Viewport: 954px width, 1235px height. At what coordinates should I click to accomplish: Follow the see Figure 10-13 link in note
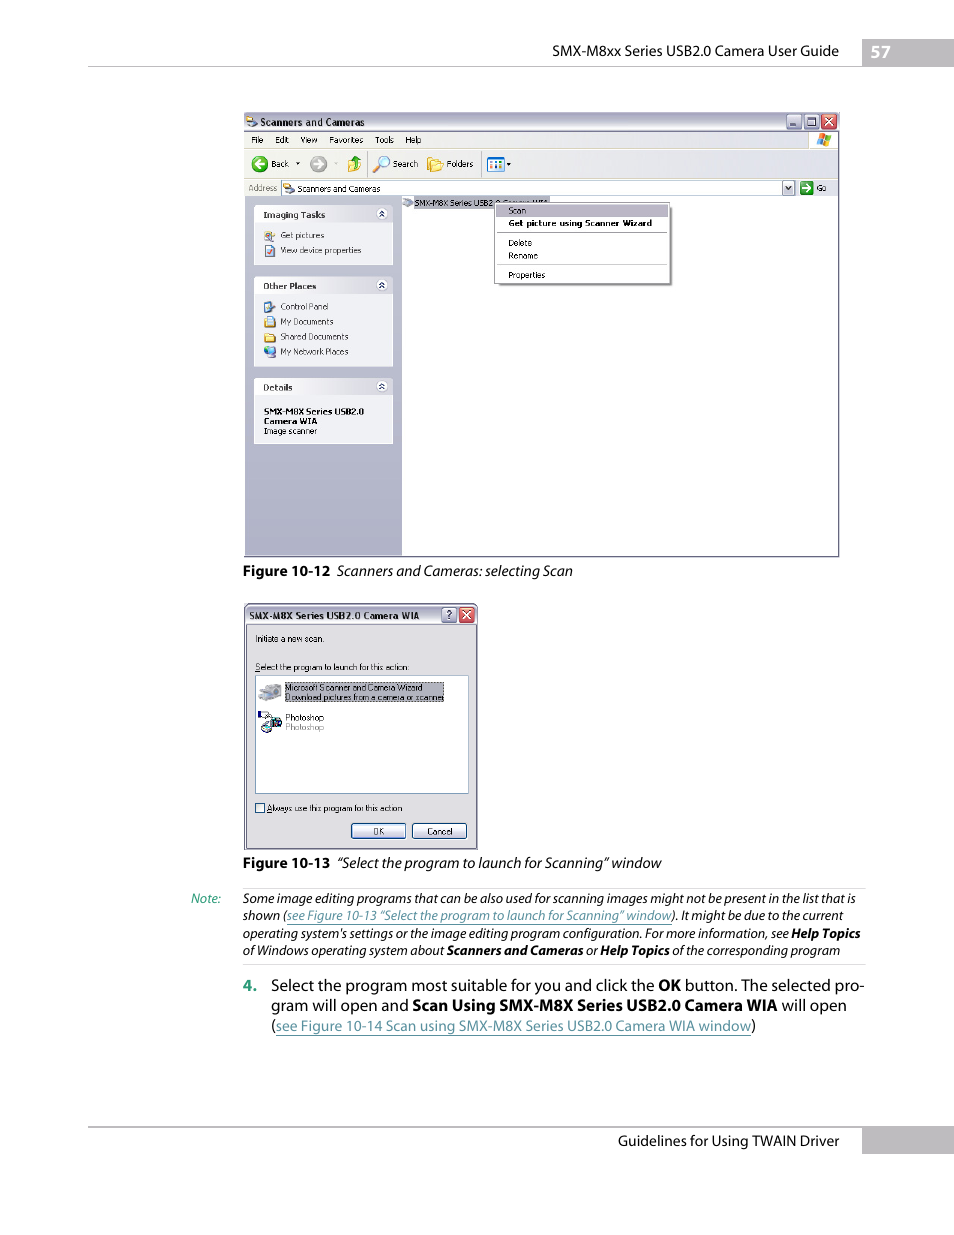479,916
